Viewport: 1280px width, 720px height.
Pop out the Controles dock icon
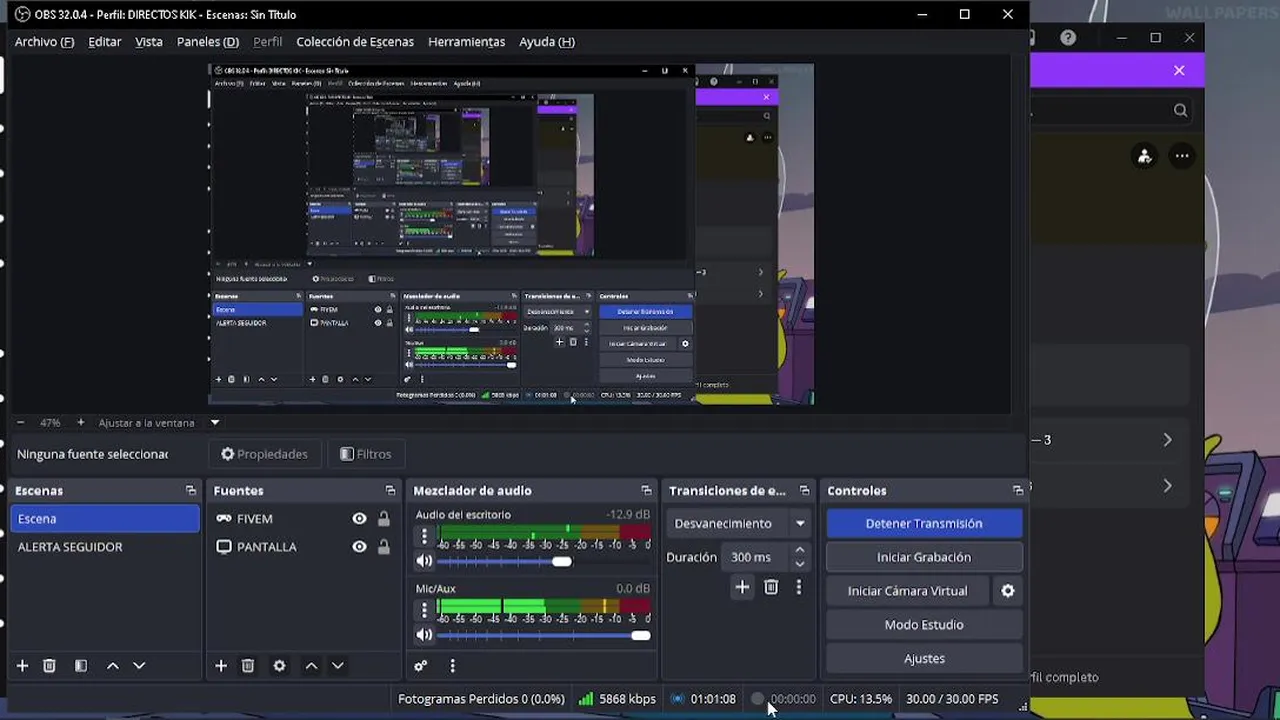coord(1018,491)
